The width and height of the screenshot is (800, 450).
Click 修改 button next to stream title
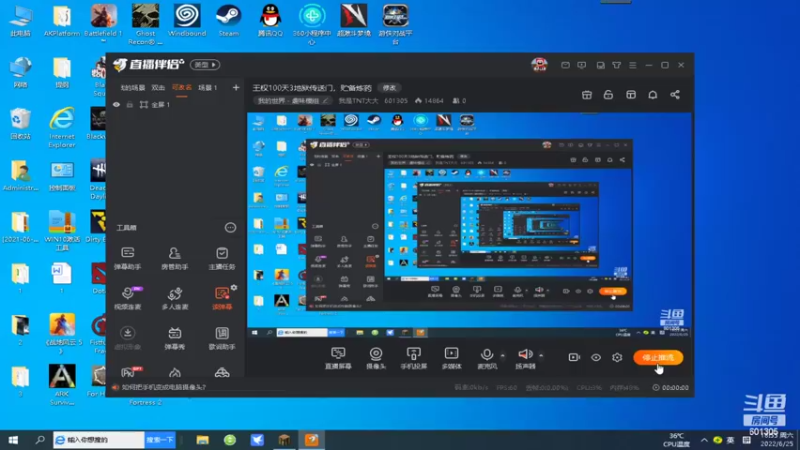(x=389, y=88)
